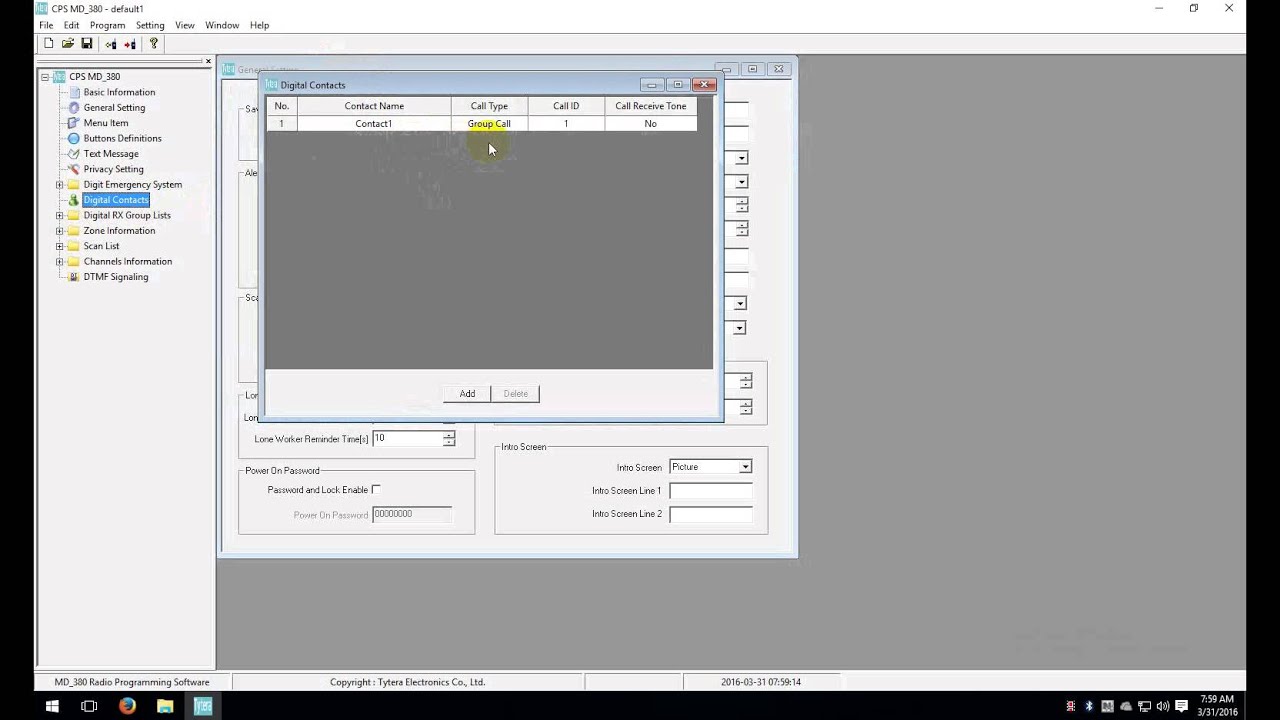Image resolution: width=1280 pixels, height=720 pixels.
Task: Expand the Digit Emergency System node
Action: 59,185
